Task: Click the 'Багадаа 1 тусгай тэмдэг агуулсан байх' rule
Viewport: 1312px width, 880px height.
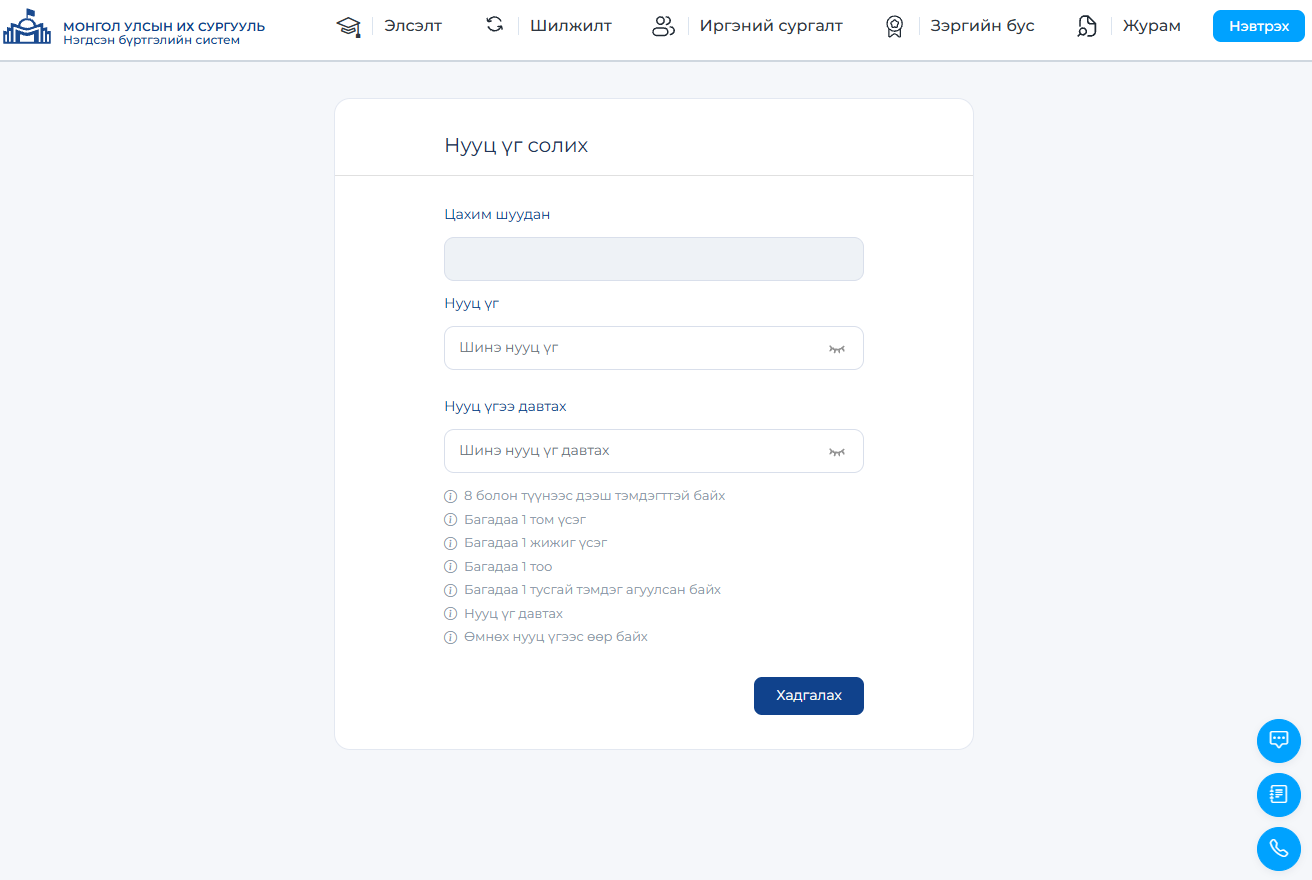Action: tap(592, 590)
